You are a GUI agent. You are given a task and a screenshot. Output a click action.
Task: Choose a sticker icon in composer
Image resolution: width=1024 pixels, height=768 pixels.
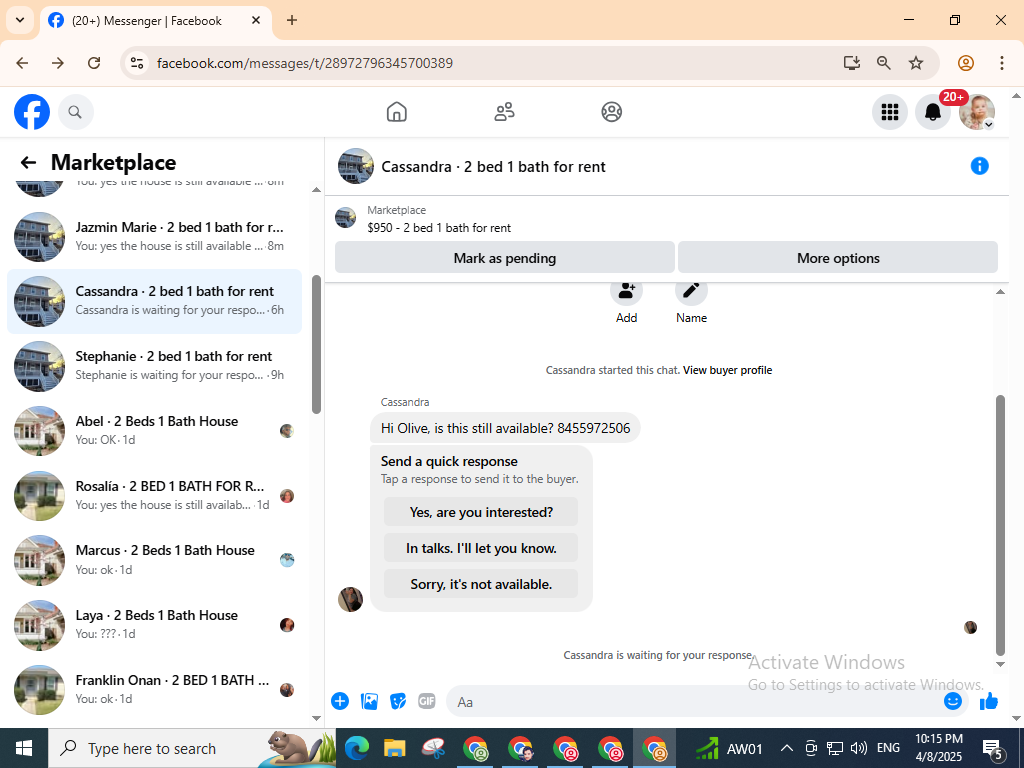[x=398, y=701]
